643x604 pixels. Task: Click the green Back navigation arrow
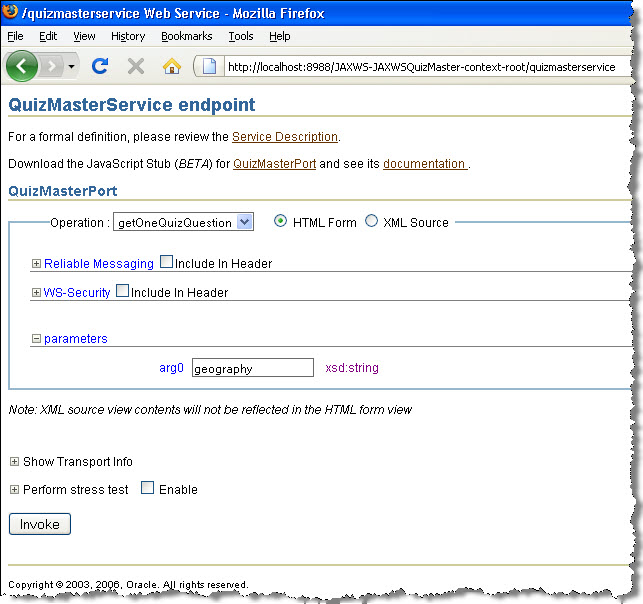(x=23, y=66)
